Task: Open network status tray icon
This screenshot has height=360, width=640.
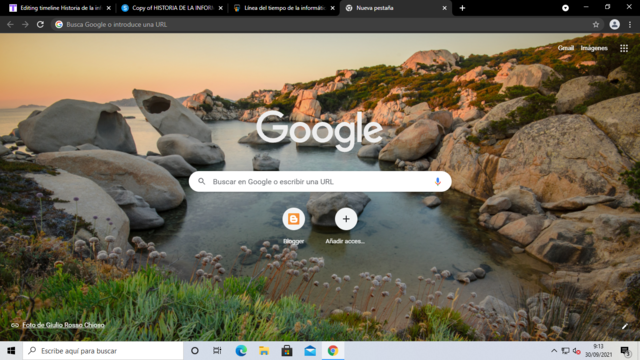Action: 565,351
